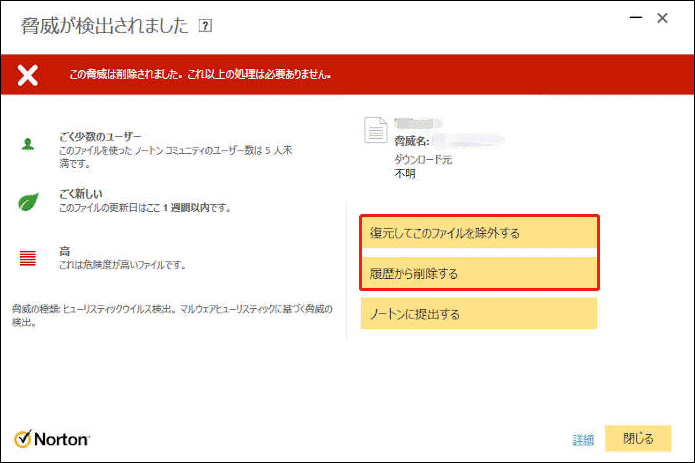
Task: Click the ダウンロード元 label
Action: point(423,160)
